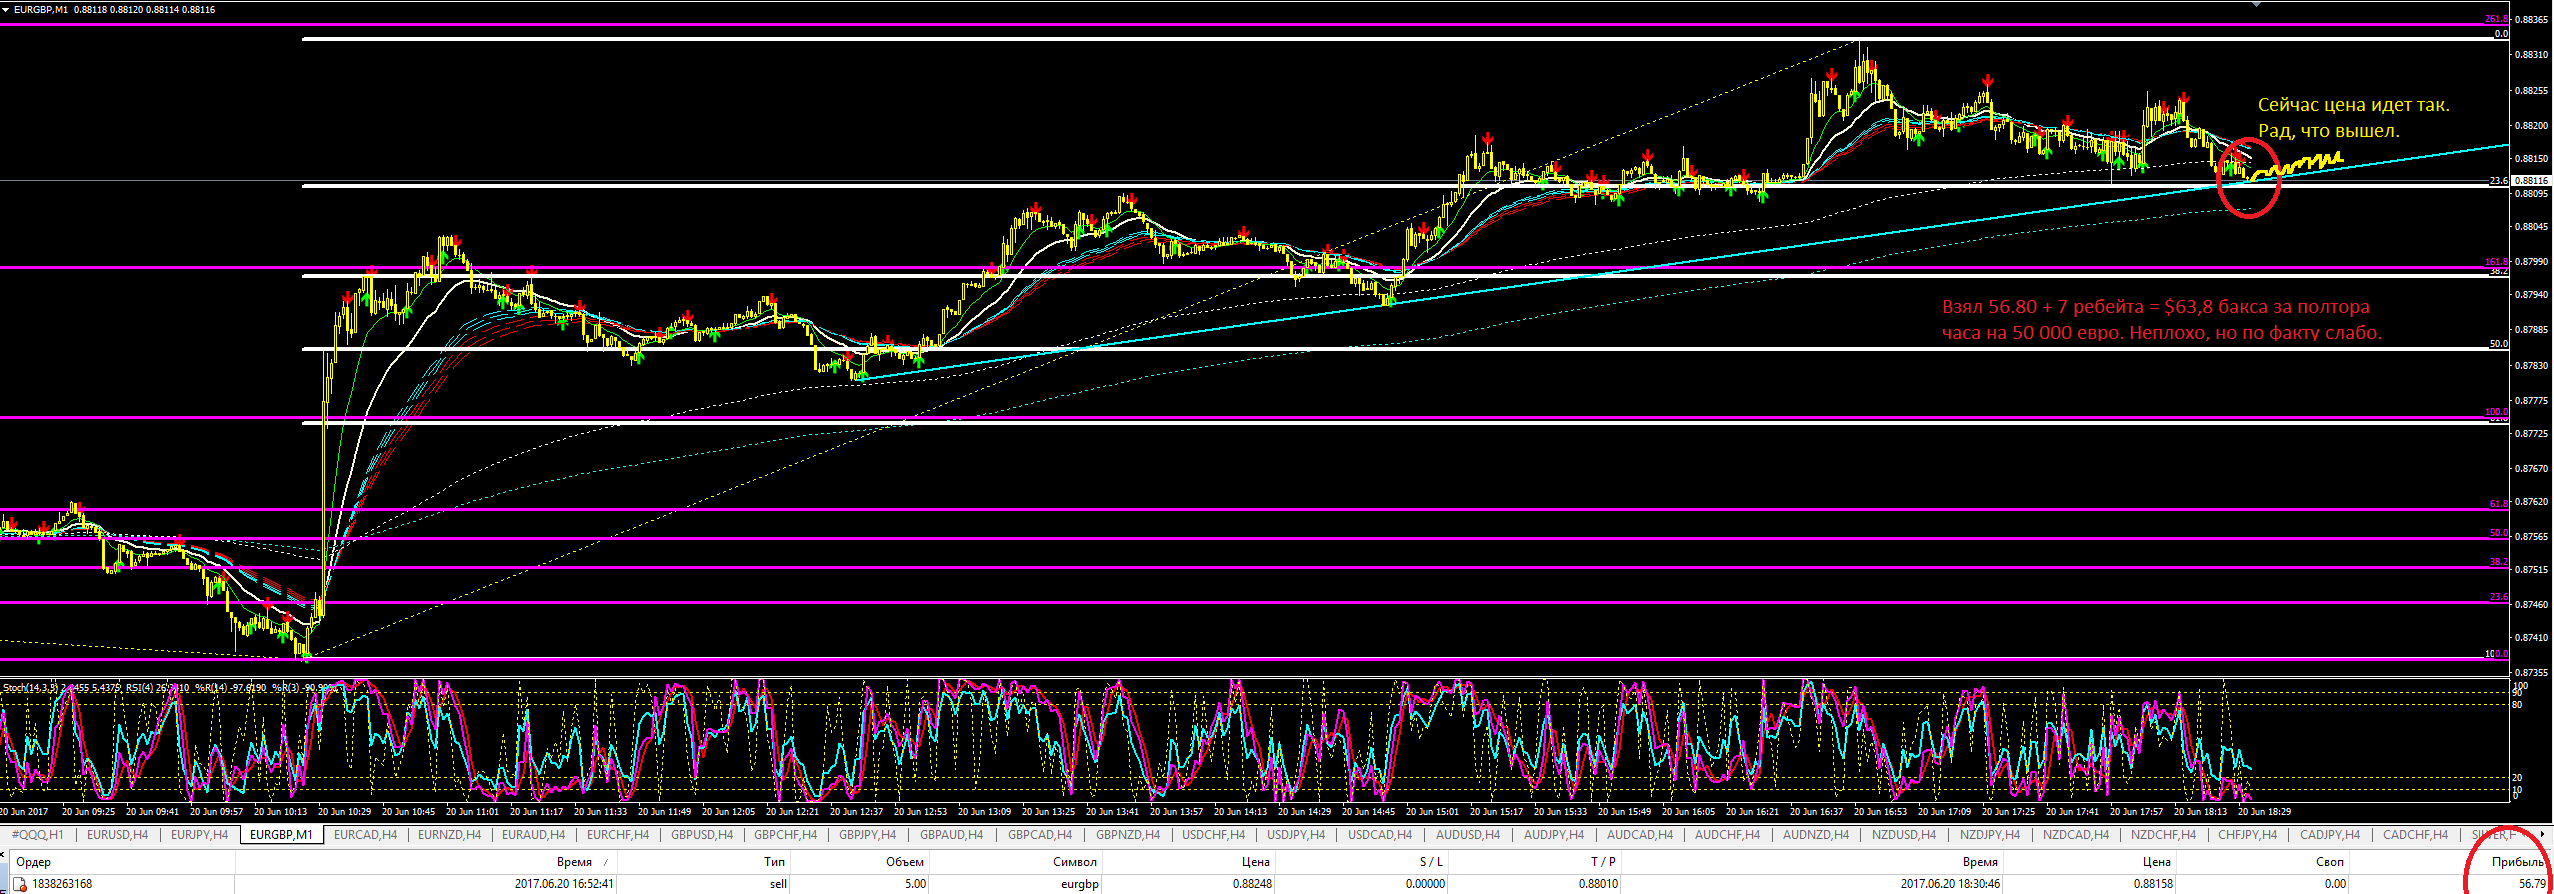The image size is (2554, 894).
Task: Go to the EURCHF,H4 chart tab
Action: (617, 835)
